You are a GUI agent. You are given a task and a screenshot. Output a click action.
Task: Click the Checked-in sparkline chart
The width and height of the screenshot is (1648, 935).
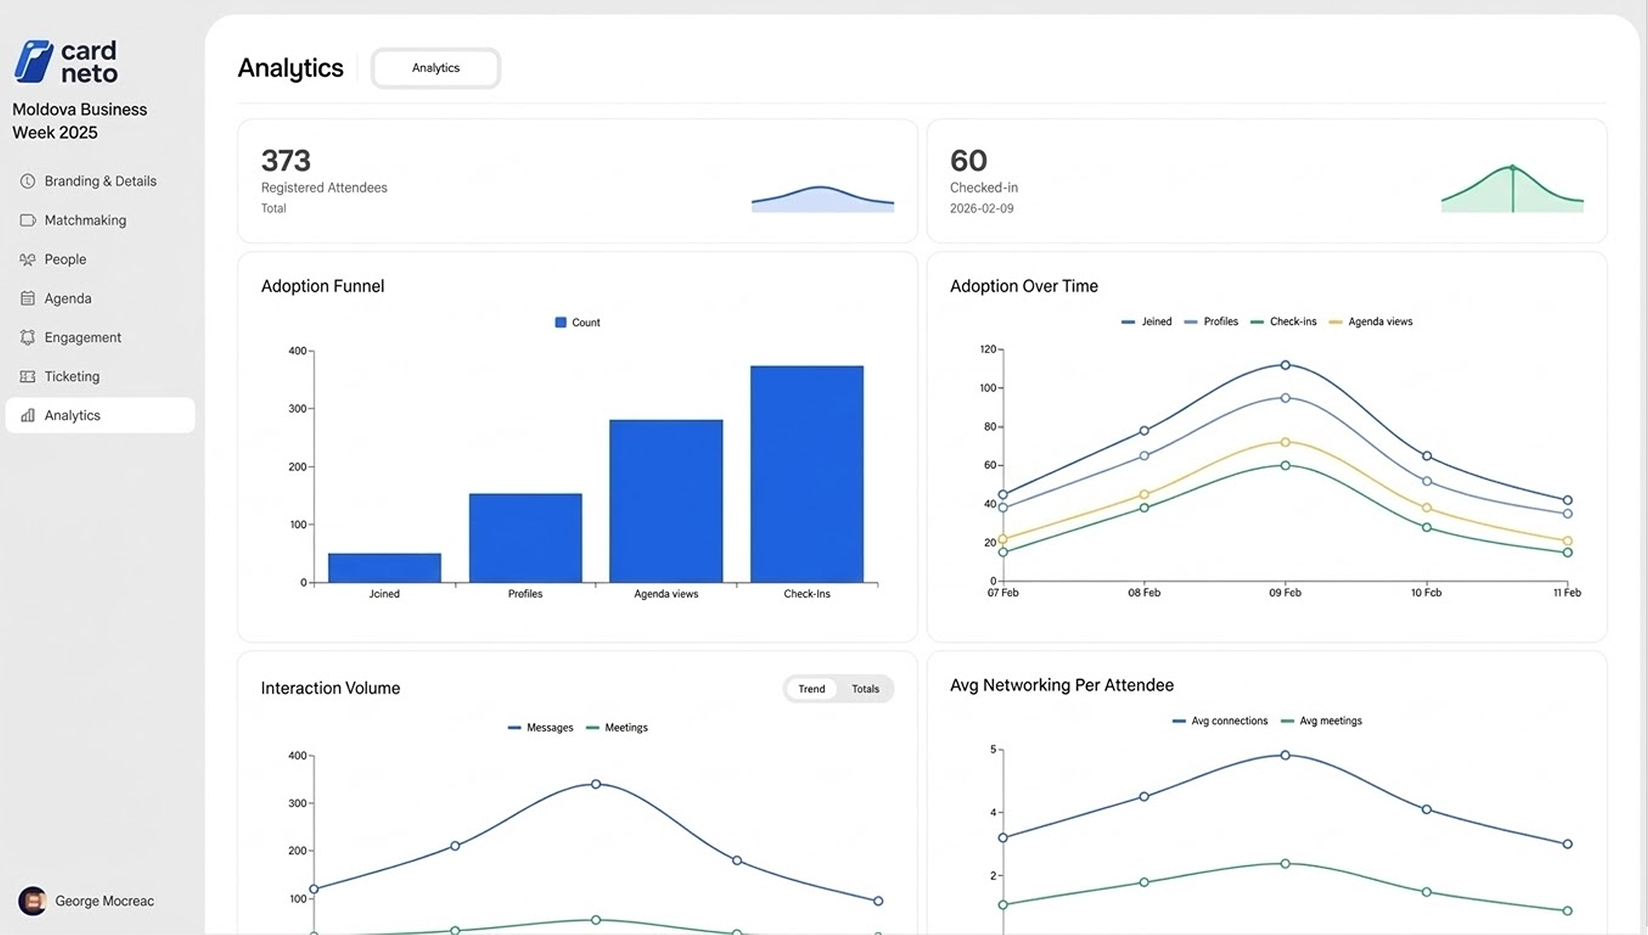(x=1511, y=190)
